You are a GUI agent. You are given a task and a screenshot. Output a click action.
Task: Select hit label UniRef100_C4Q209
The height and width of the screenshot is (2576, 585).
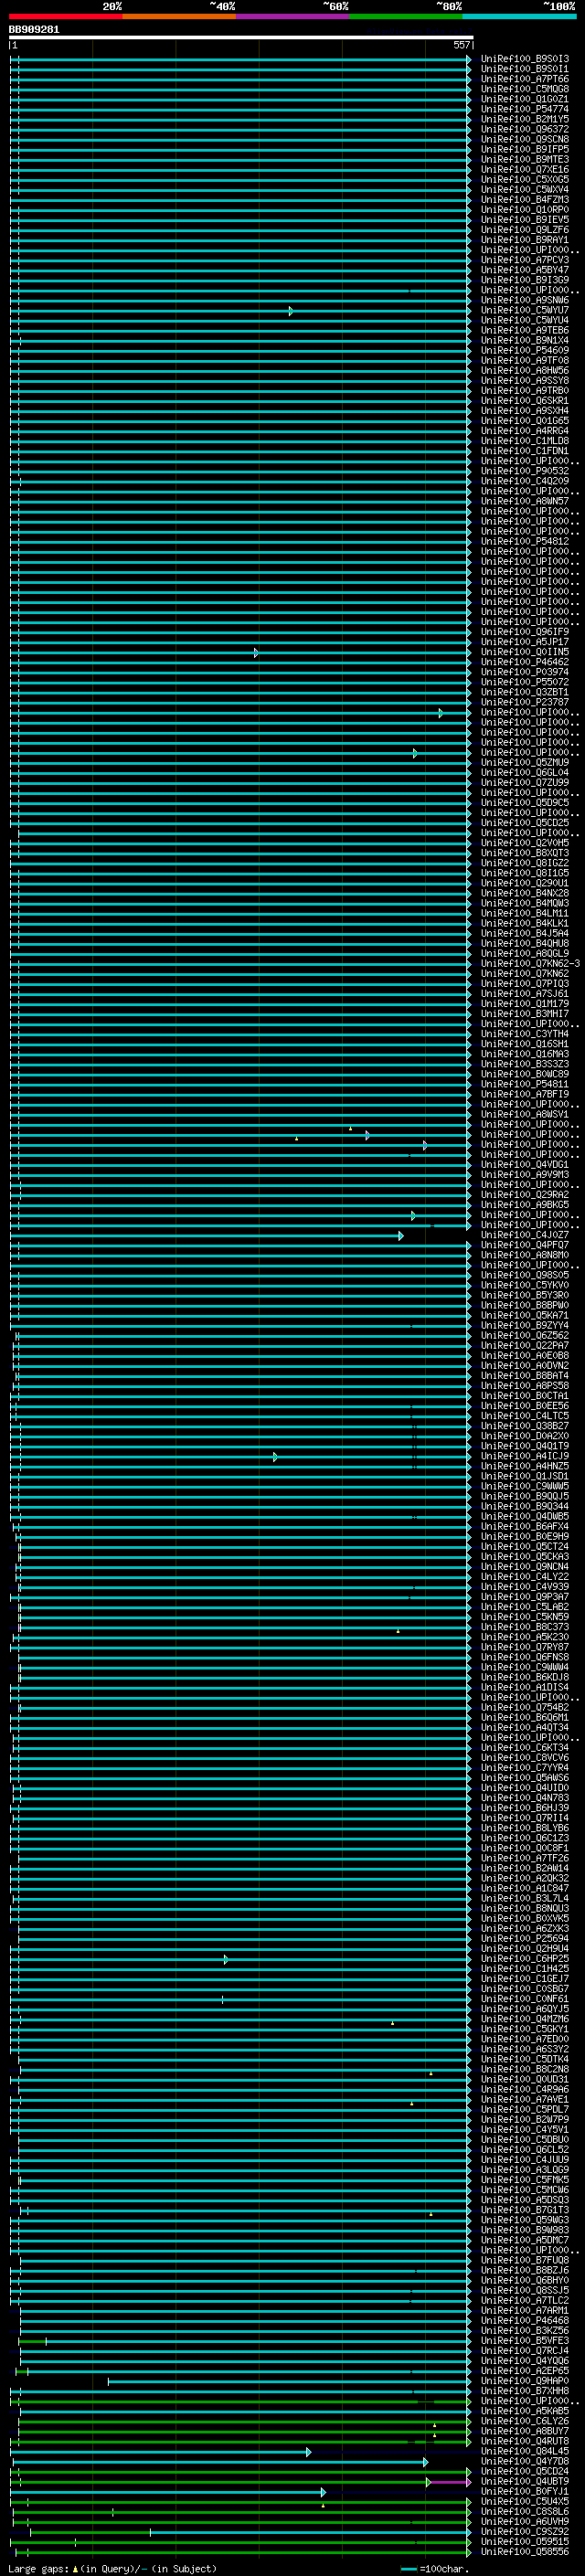(x=524, y=481)
